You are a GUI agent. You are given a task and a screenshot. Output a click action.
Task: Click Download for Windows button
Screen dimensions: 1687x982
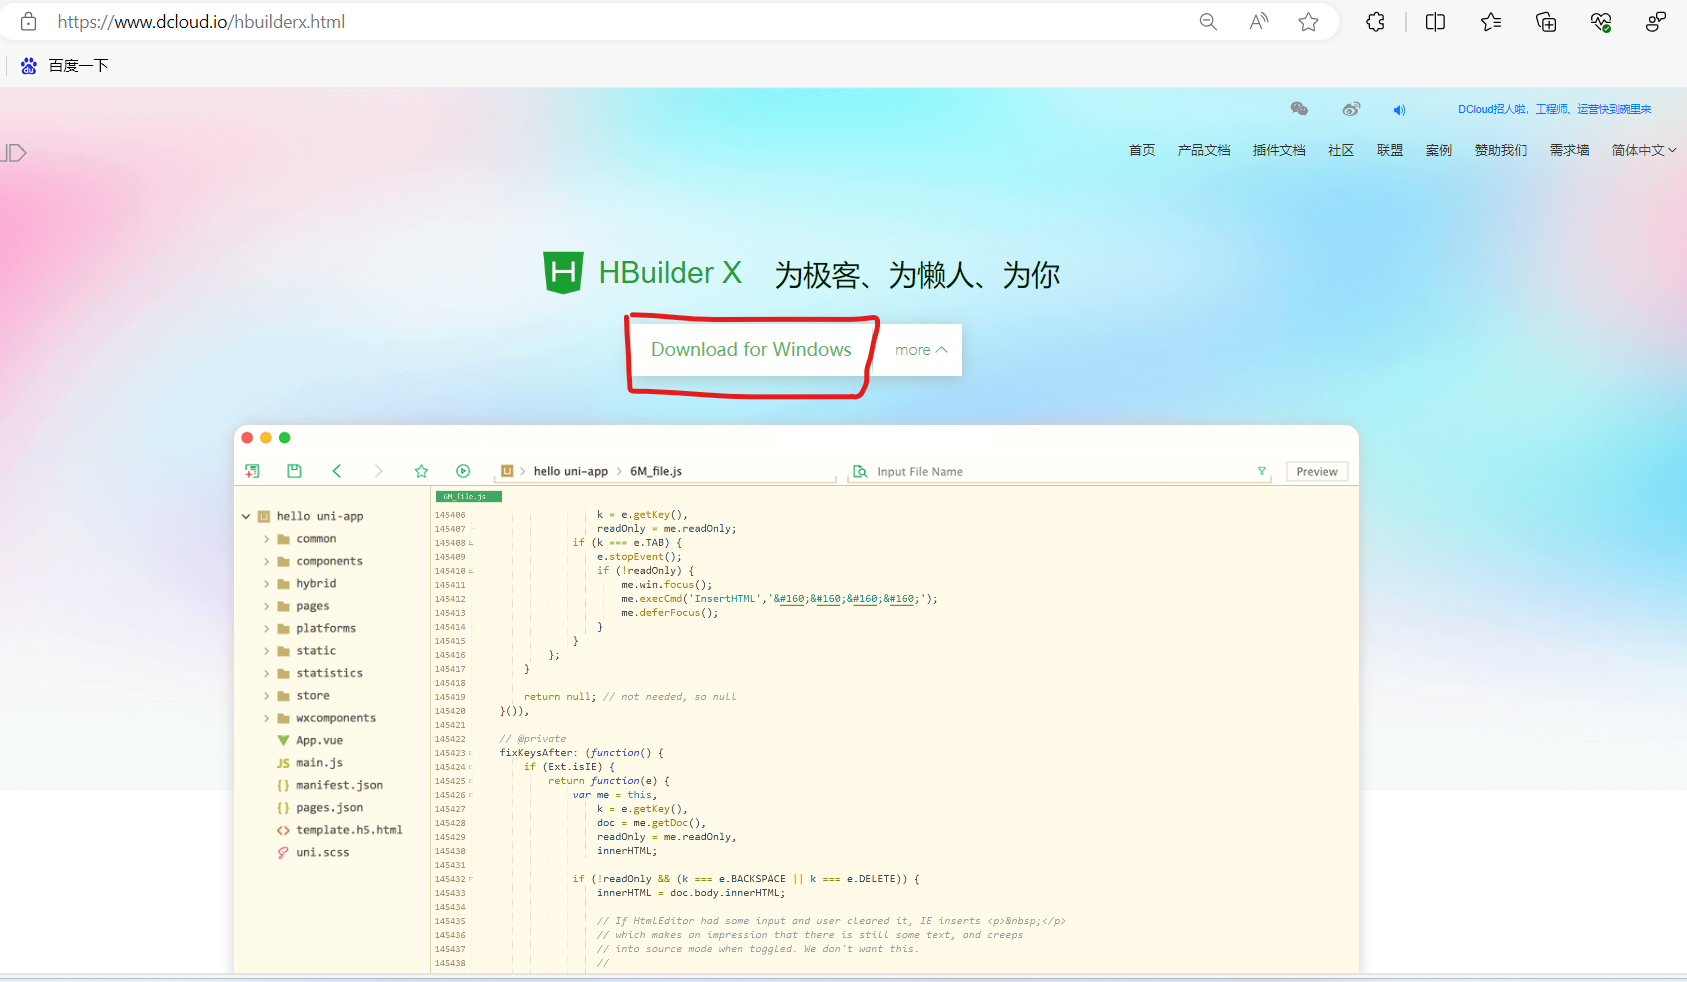coord(751,350)
